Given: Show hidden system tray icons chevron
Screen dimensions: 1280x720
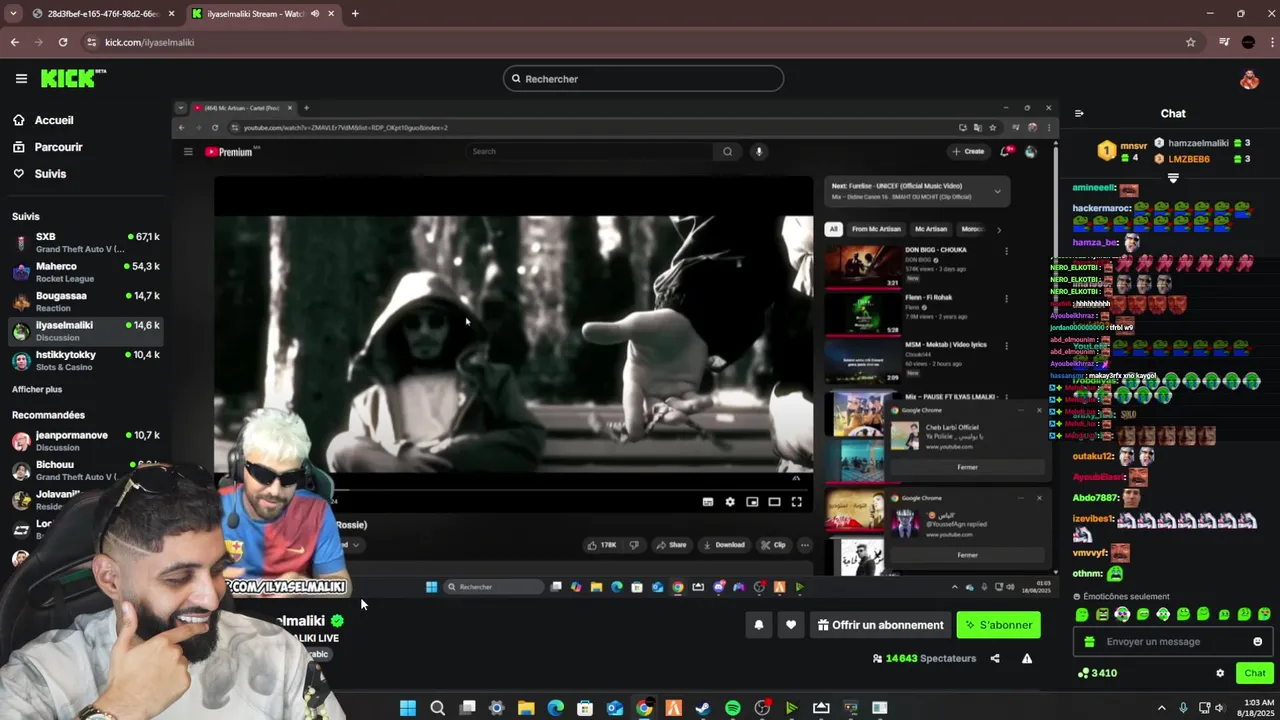Looking at the screenshot, I should pos(1160,708).
